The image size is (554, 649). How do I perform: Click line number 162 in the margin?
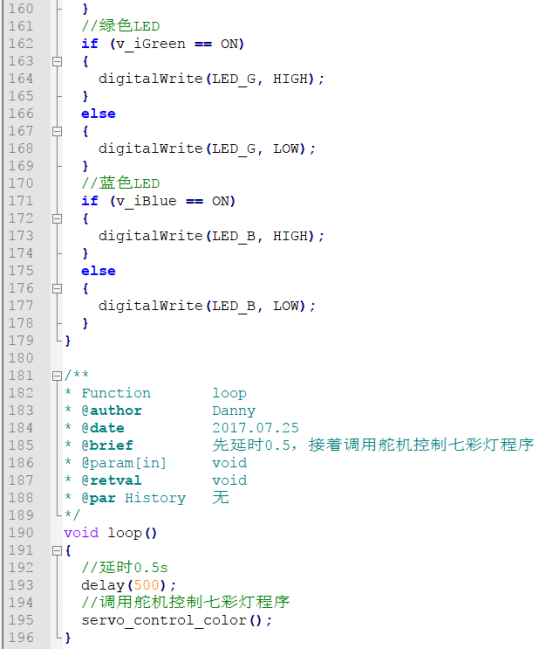(x=21, y=43)
